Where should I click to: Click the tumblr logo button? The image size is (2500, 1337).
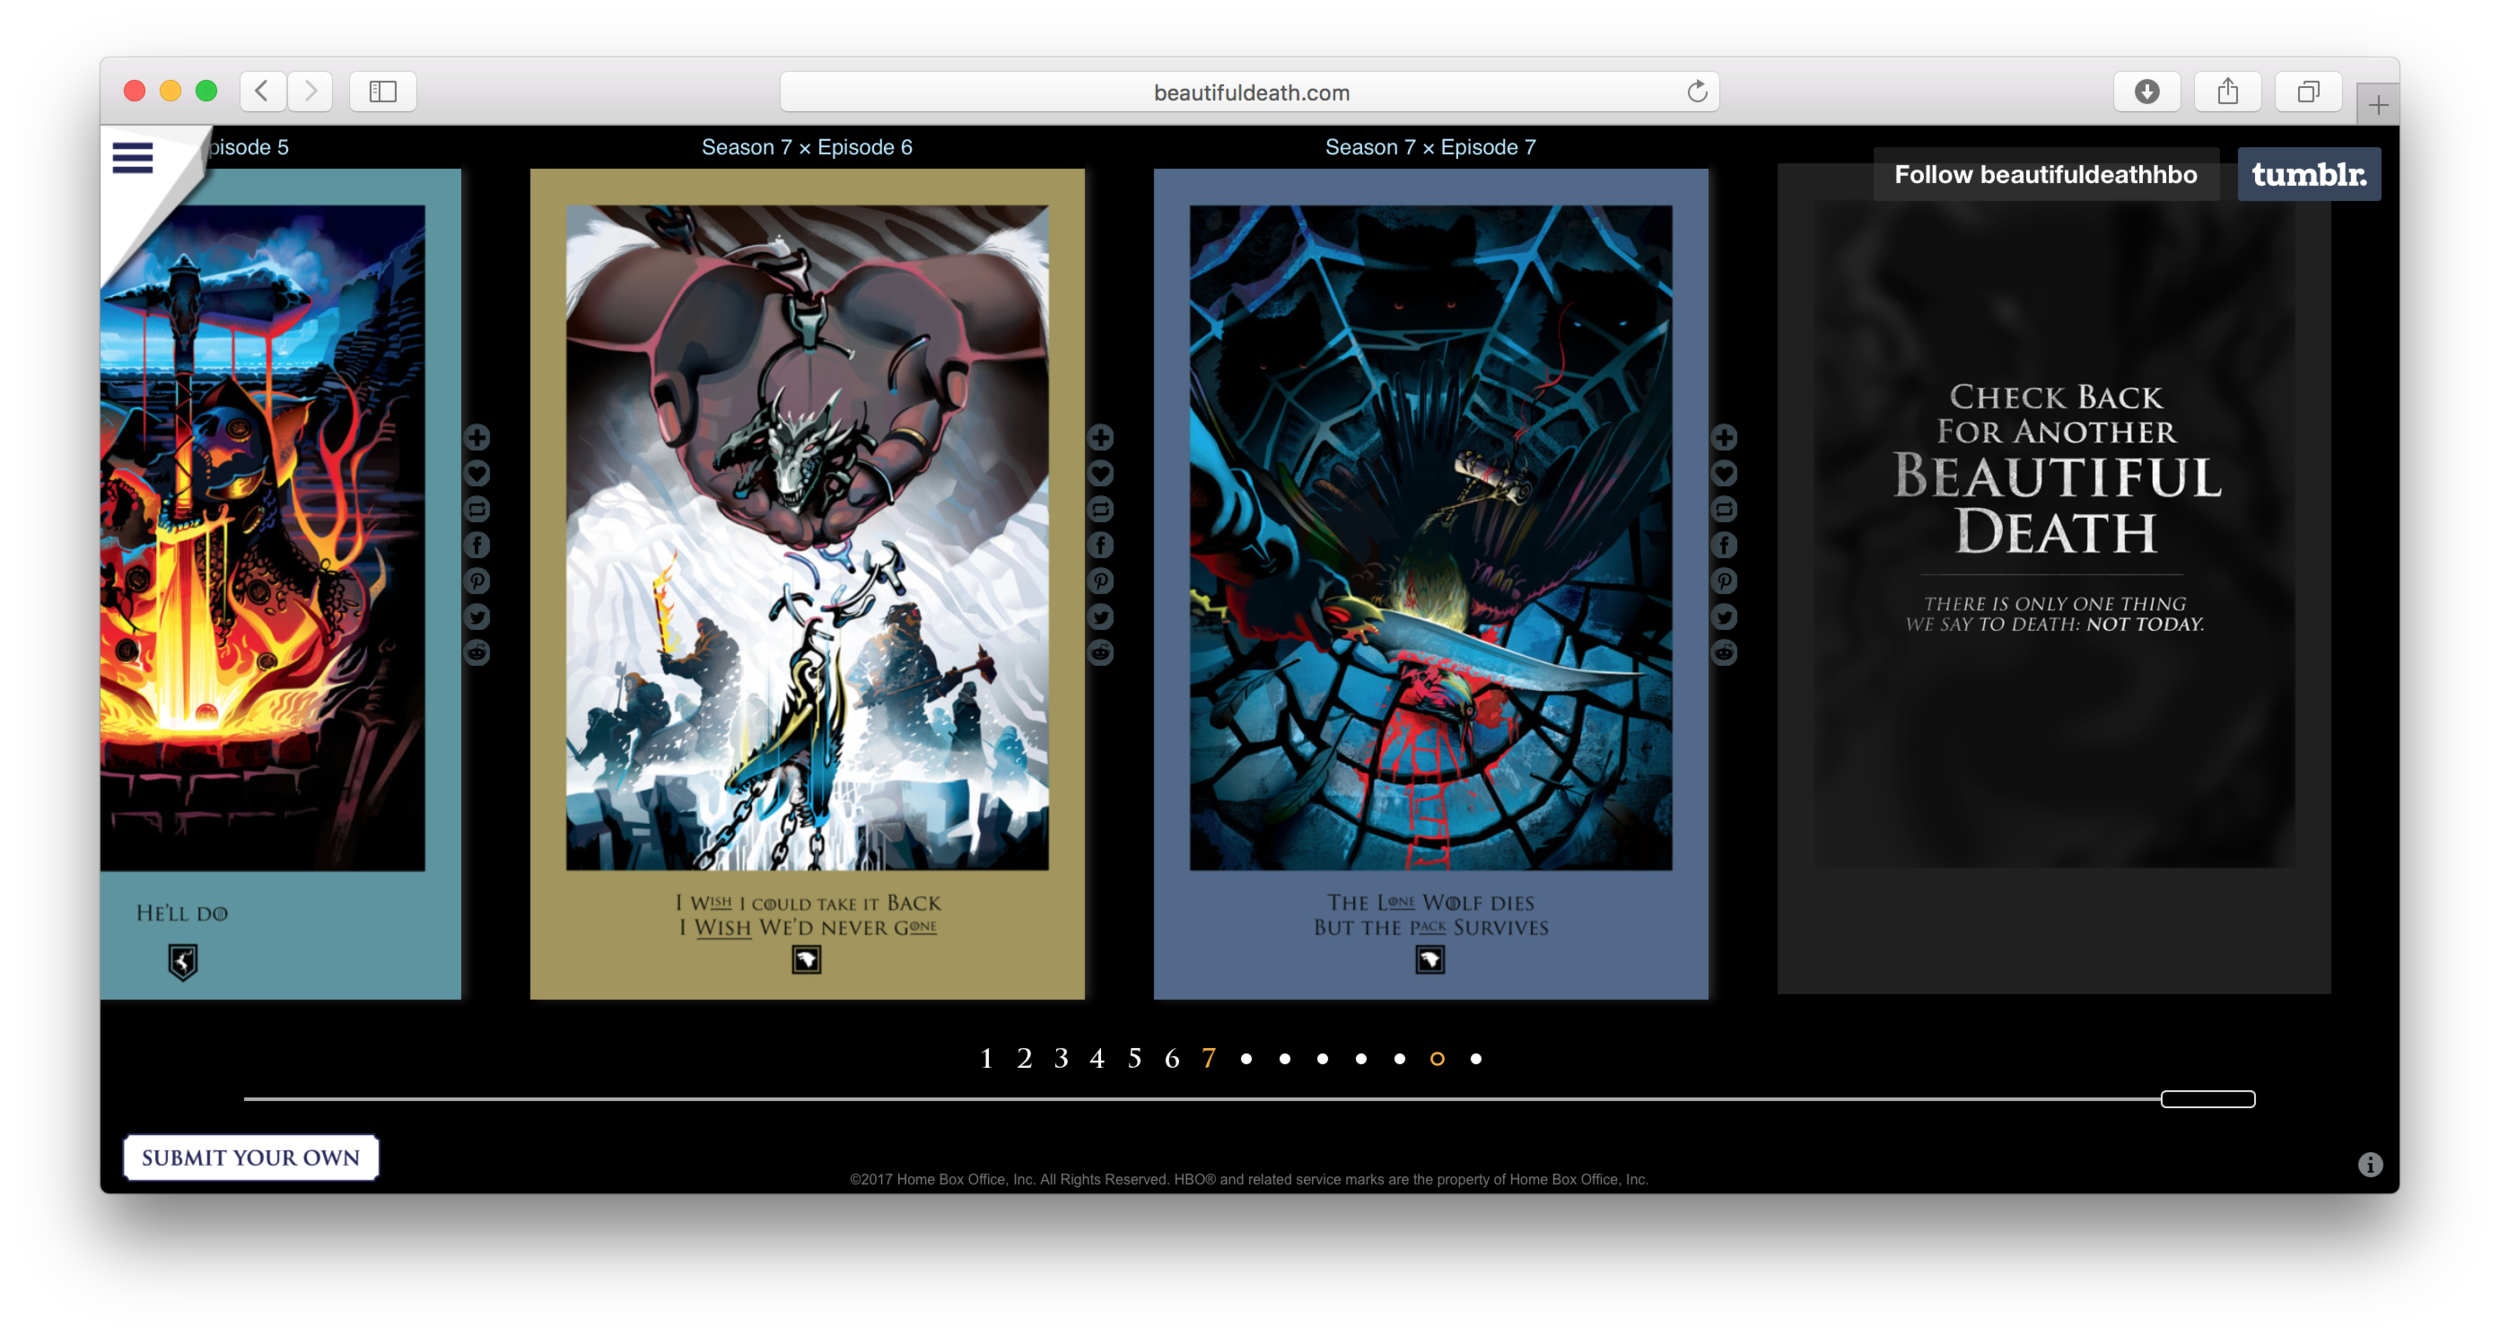click(2308, 175)
